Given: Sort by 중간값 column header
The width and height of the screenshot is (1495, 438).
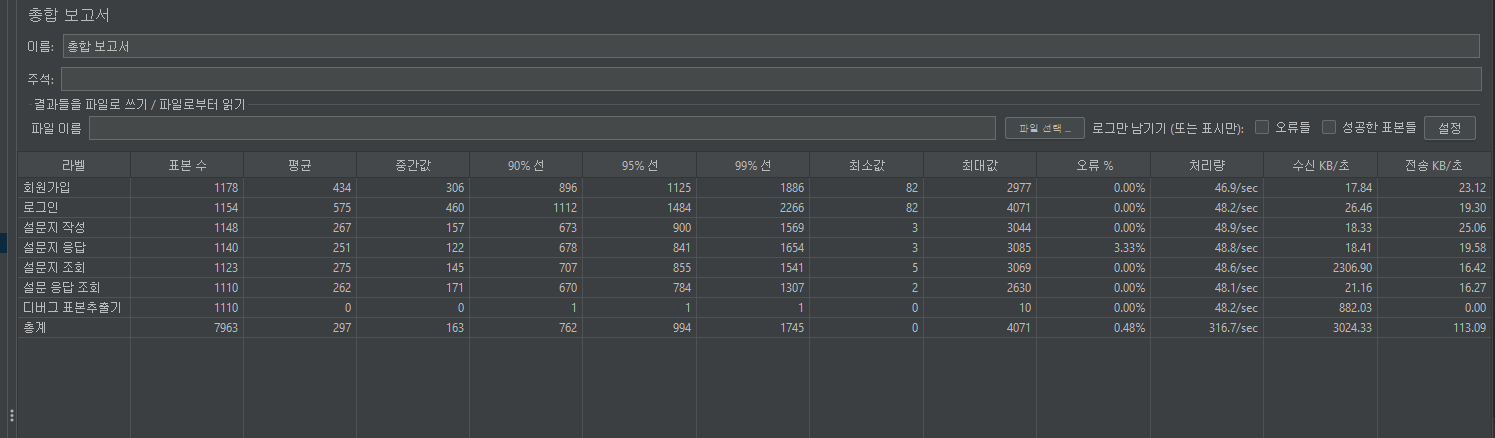Looking at the screenshot, I should [x=413, y=165].
